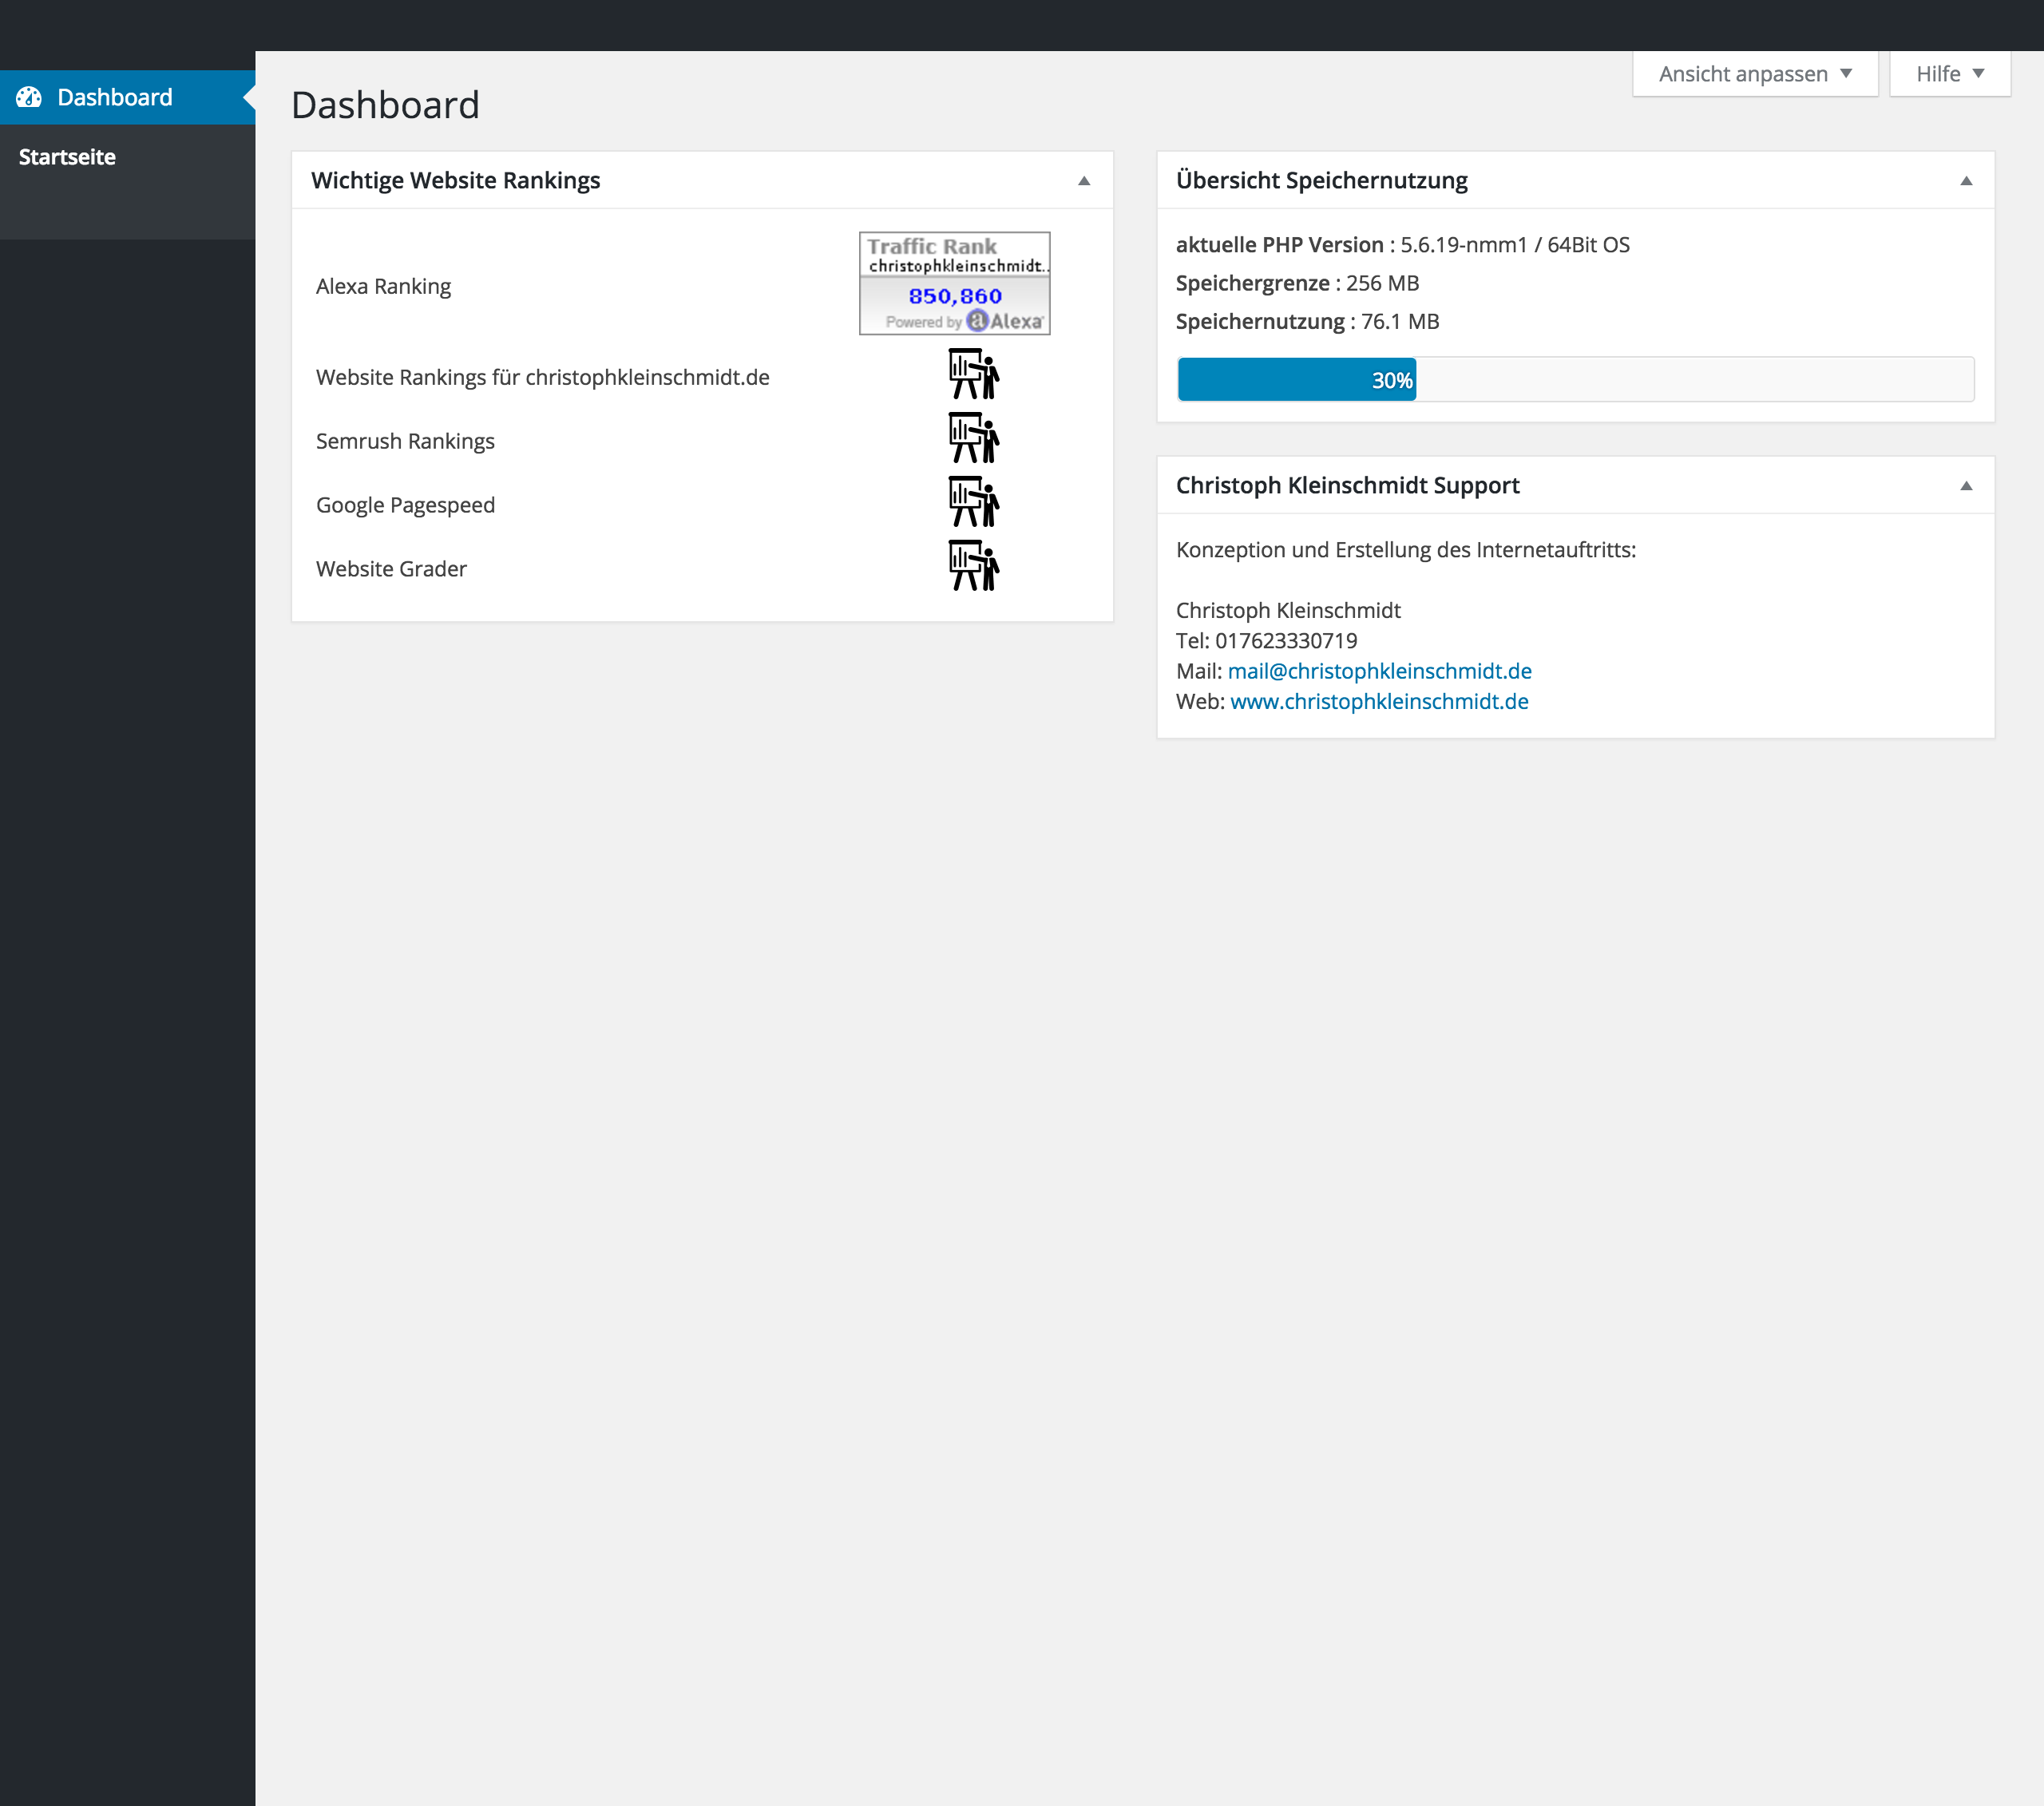Click the 30% memory usage progress bar

(1575, 379)
